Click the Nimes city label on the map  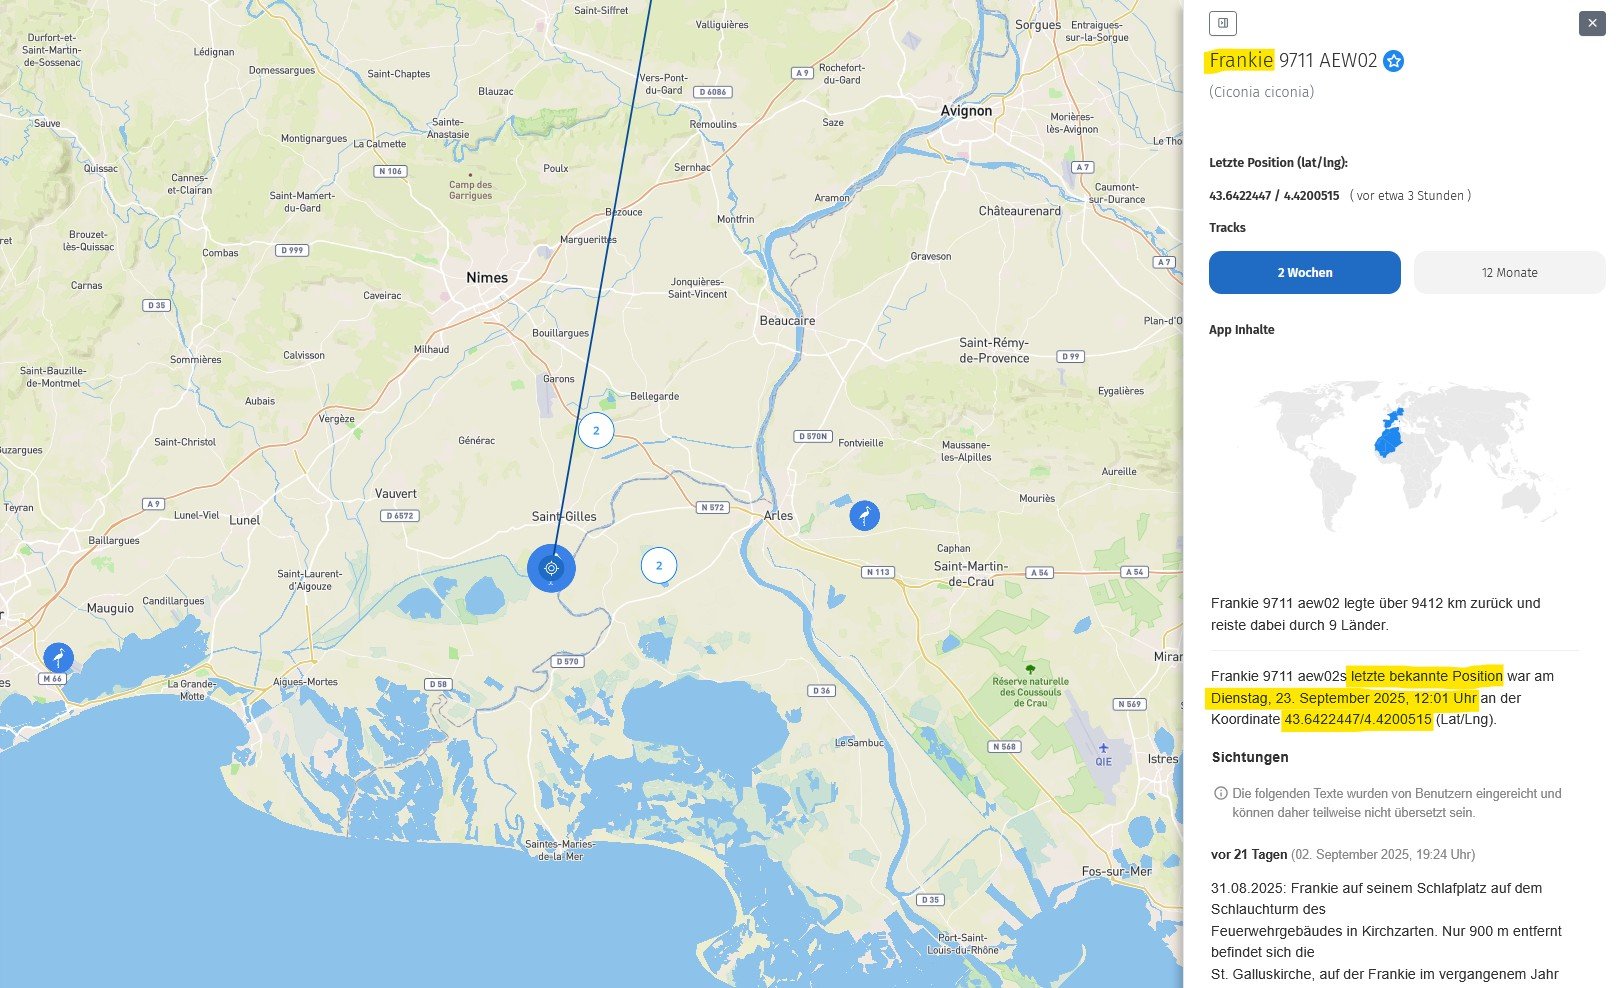[487, 278]
